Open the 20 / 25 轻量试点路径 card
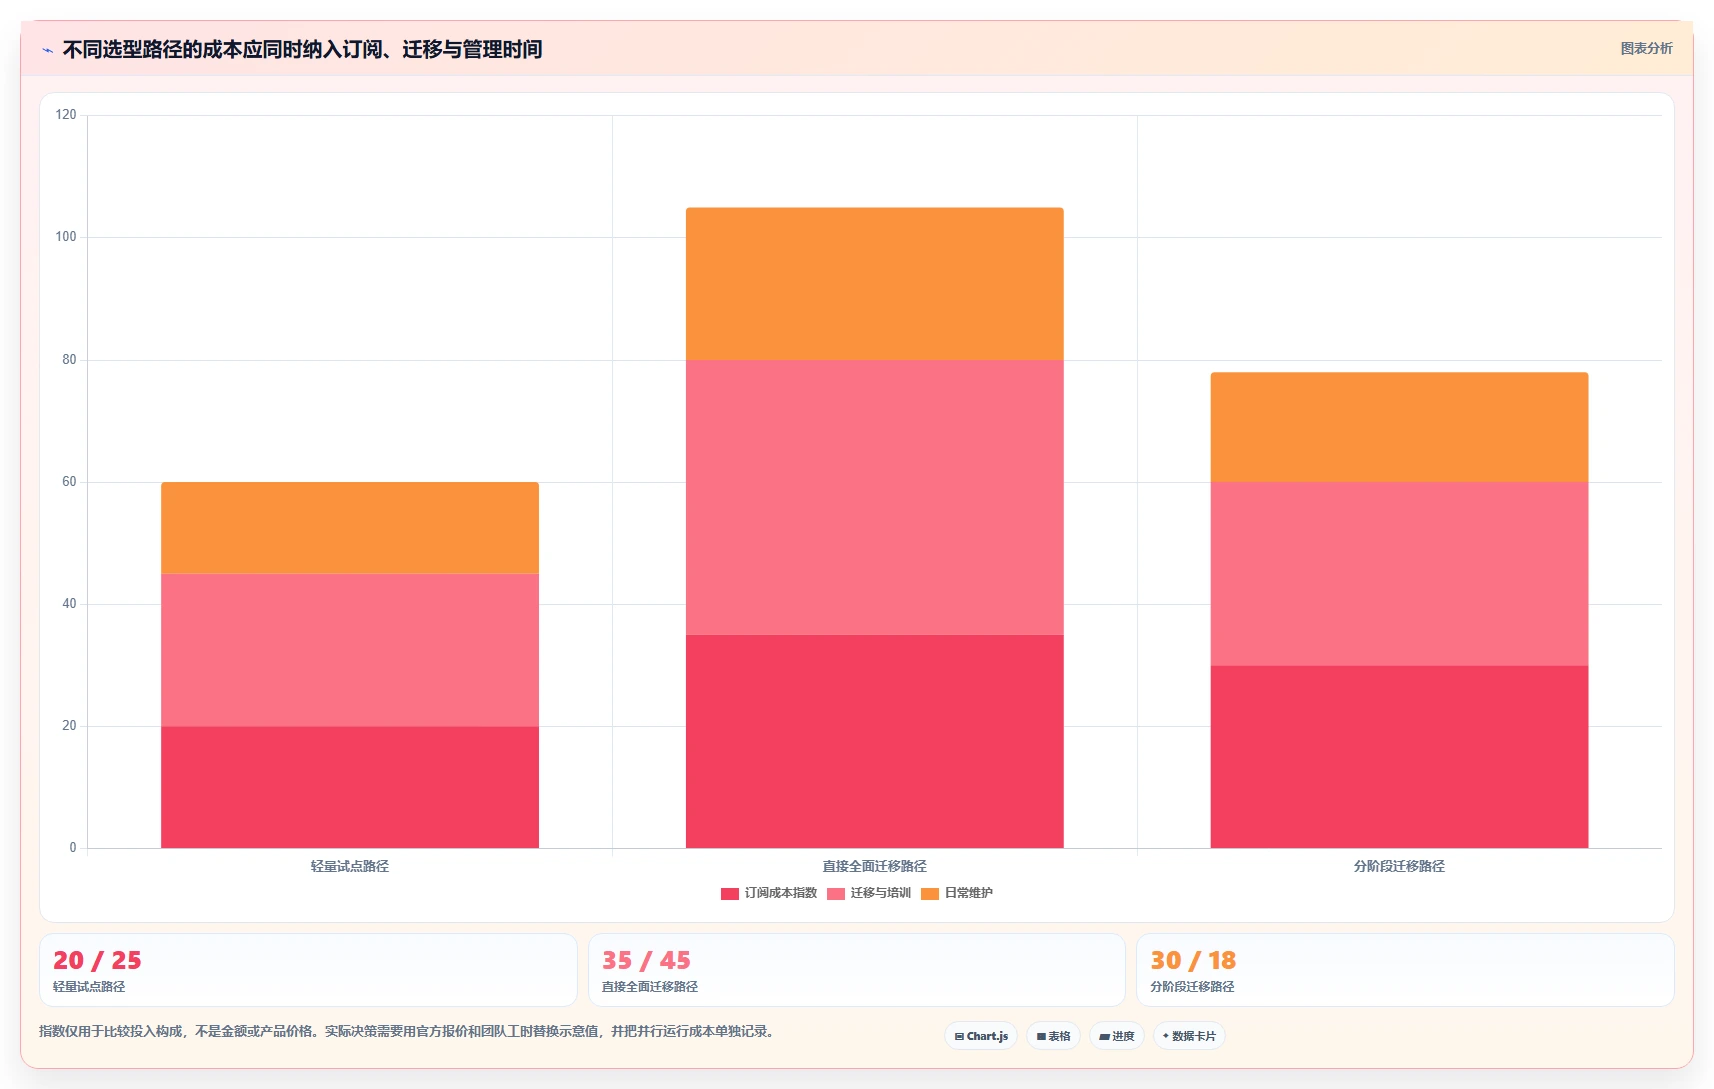 pos(308,970)
